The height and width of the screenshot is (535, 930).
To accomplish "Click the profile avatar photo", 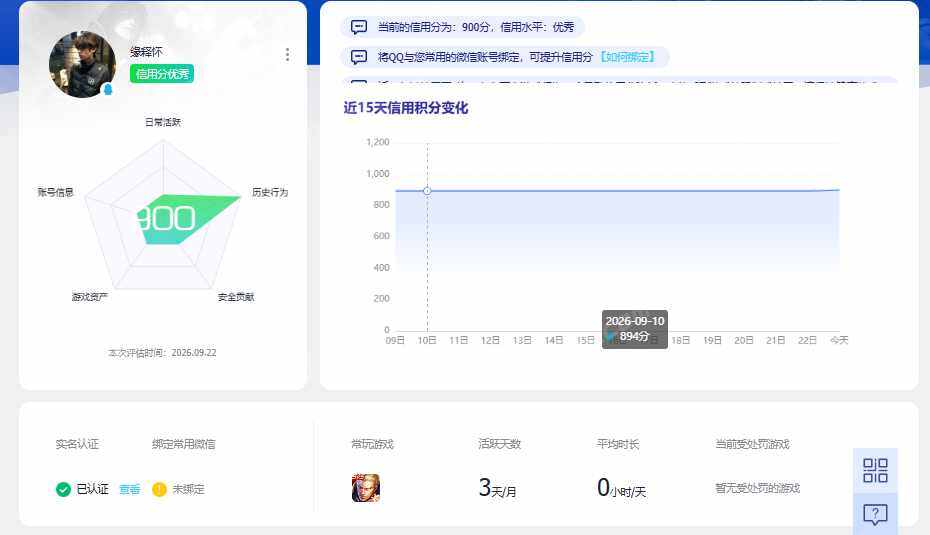I will 82,64.
